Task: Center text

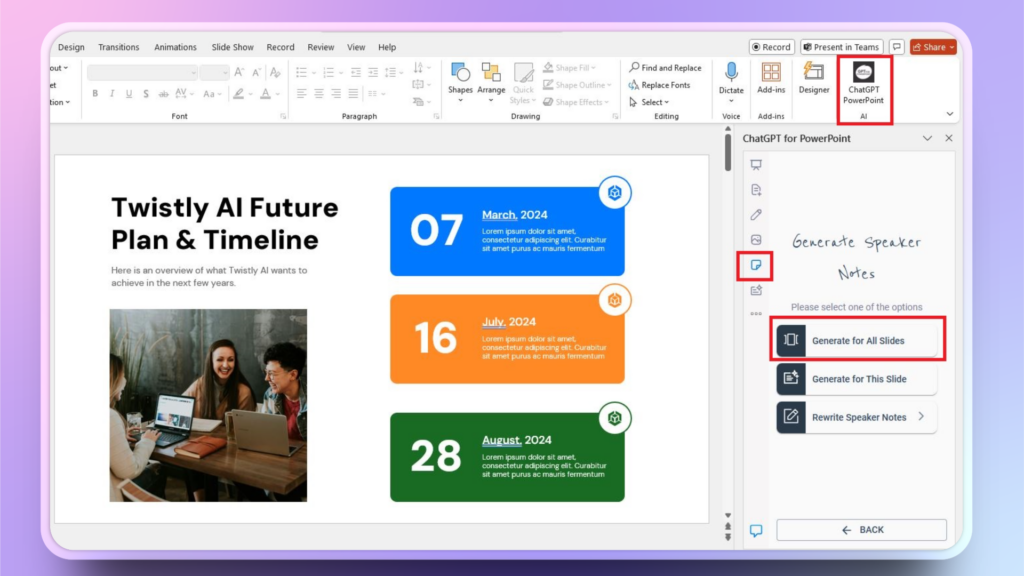Action: point(319,94)
